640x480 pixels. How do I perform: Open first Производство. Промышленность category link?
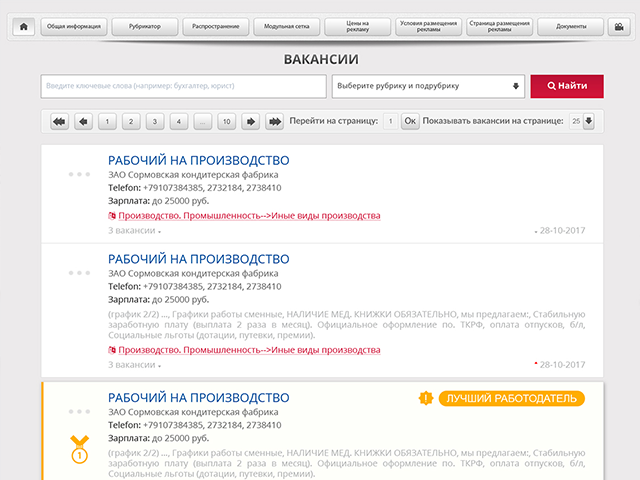[249, 216]
